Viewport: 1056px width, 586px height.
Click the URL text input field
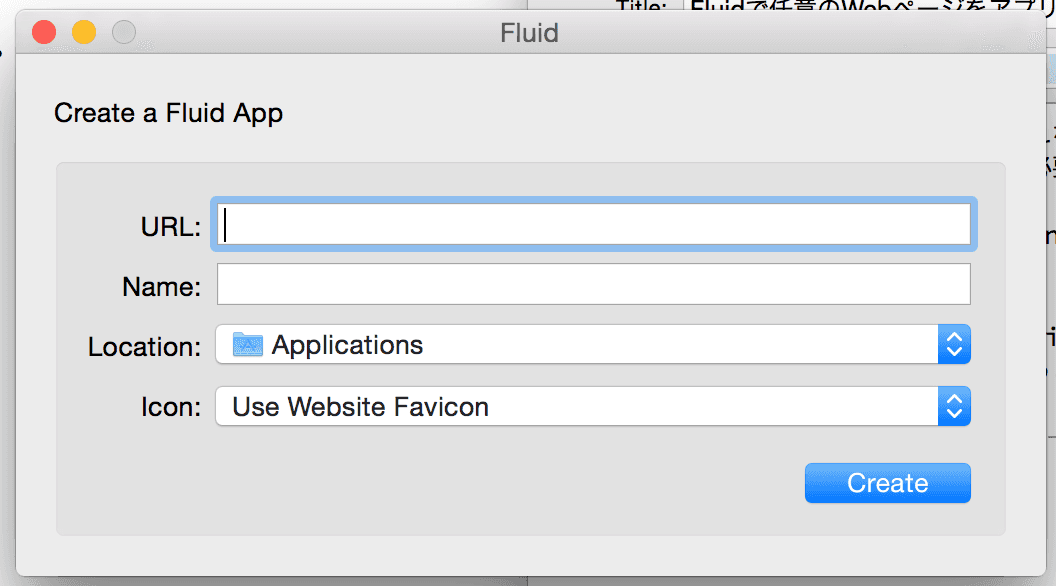pyautogui.click(x=592, y=224)
